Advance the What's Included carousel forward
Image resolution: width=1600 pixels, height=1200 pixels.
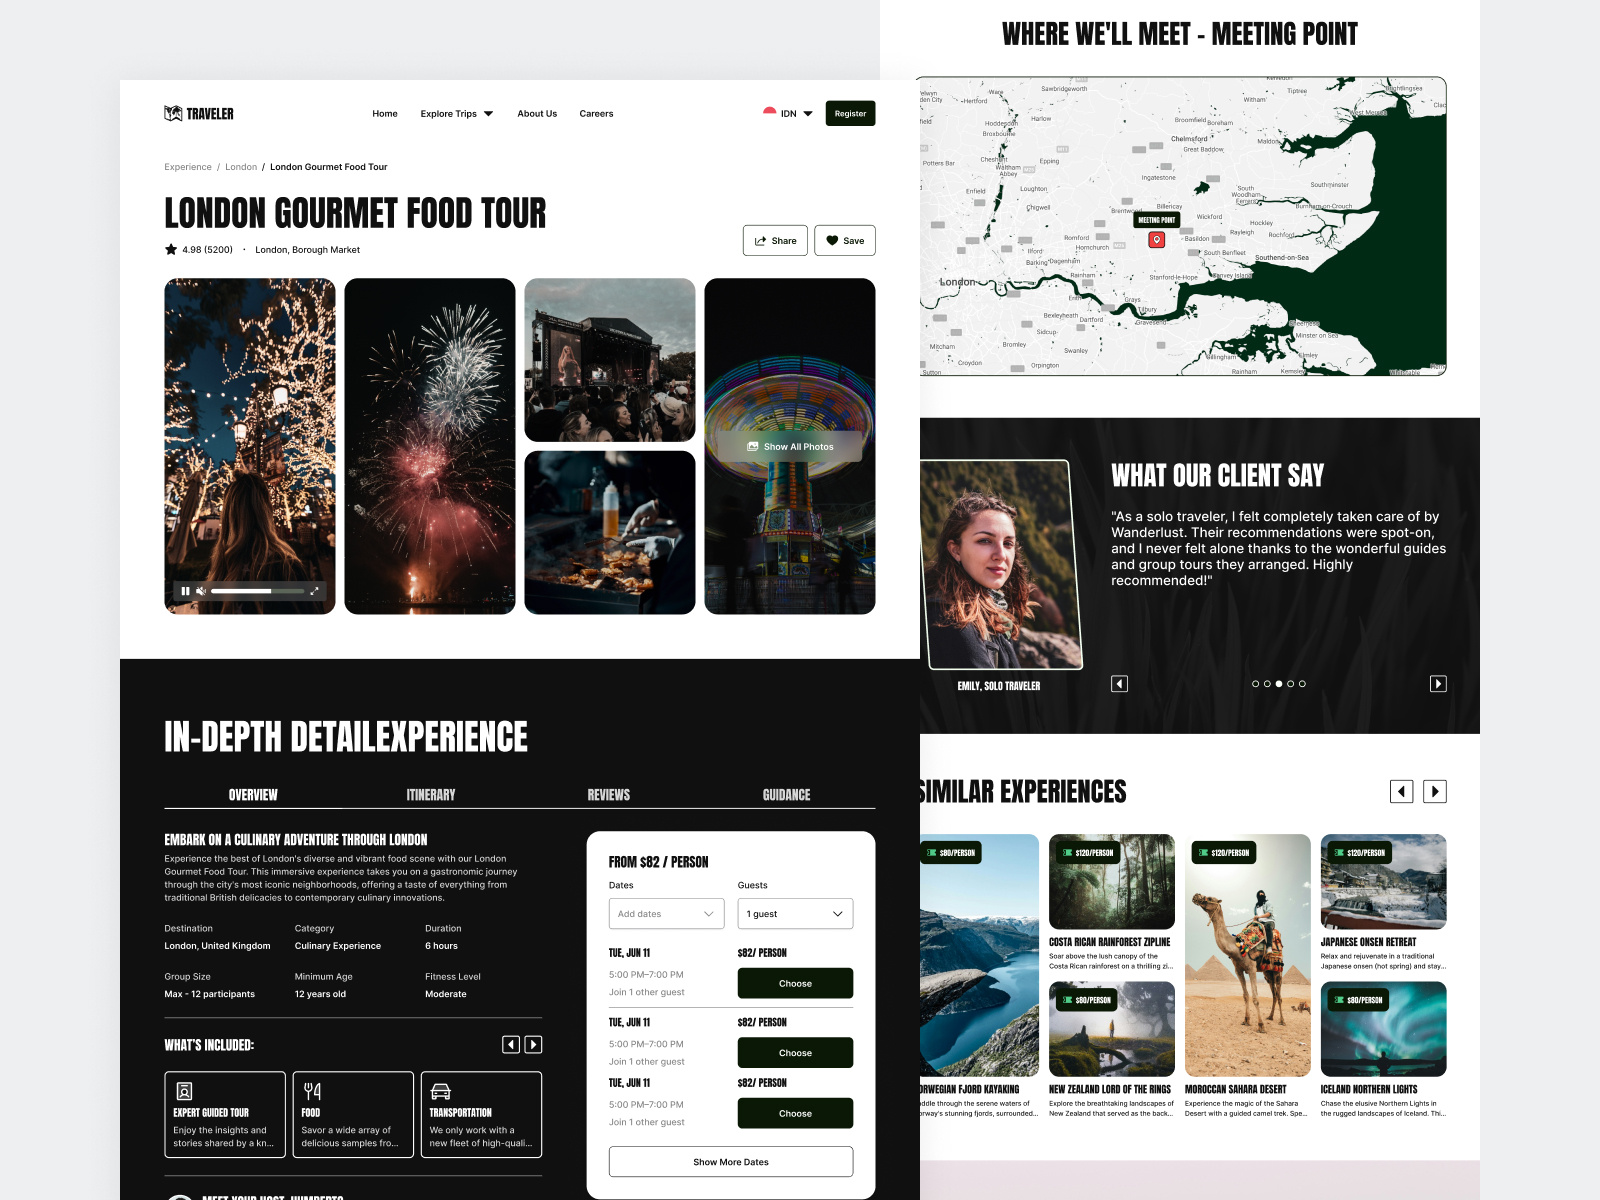533,1043
